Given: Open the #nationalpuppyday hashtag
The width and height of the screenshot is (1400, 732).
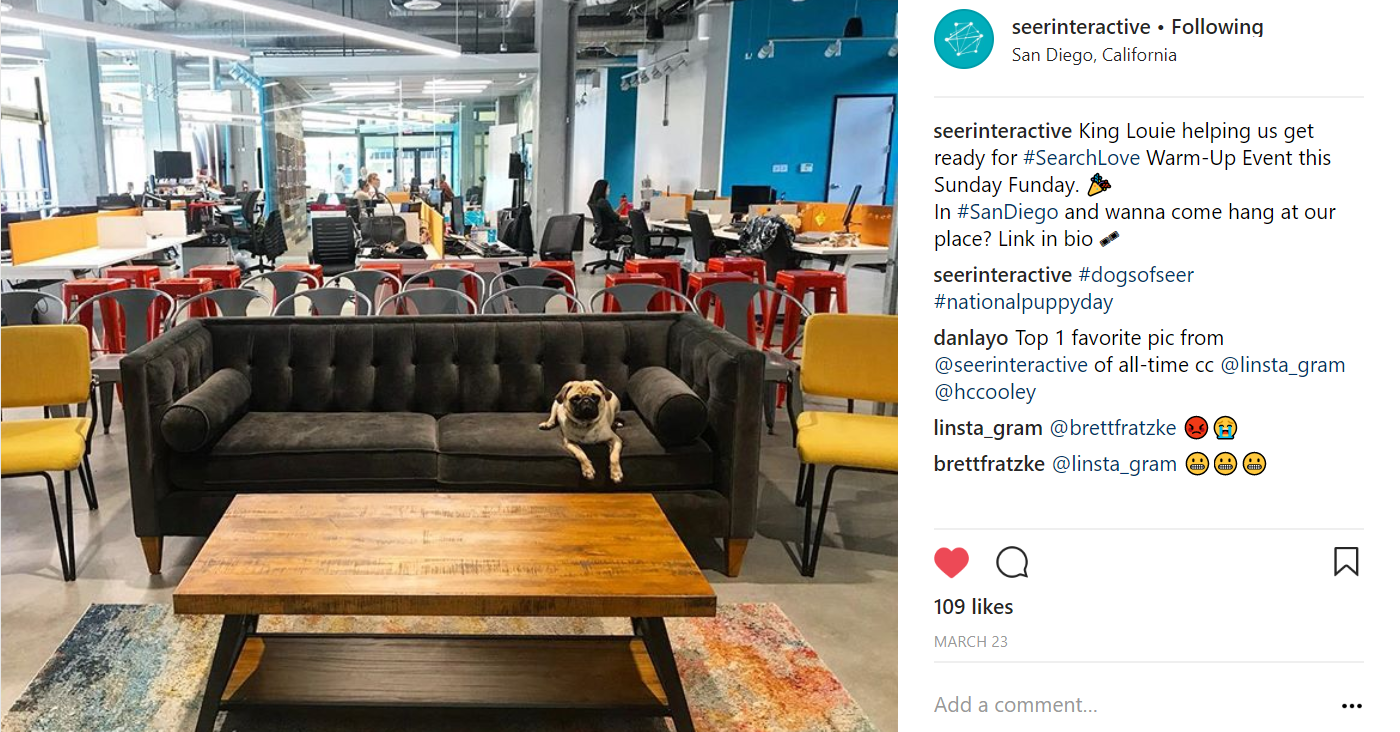Looking at the screenshot, I should (x=1023, y=302).
